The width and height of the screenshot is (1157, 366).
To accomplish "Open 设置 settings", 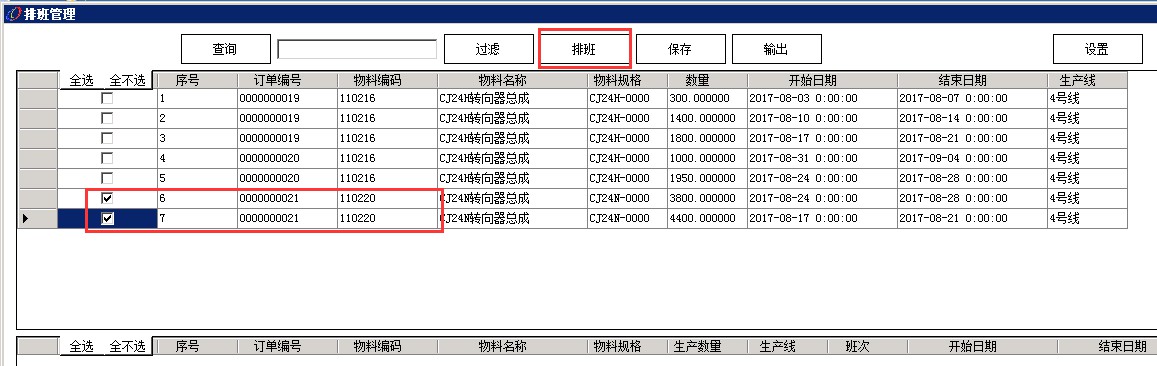I will click(1096, 49).
